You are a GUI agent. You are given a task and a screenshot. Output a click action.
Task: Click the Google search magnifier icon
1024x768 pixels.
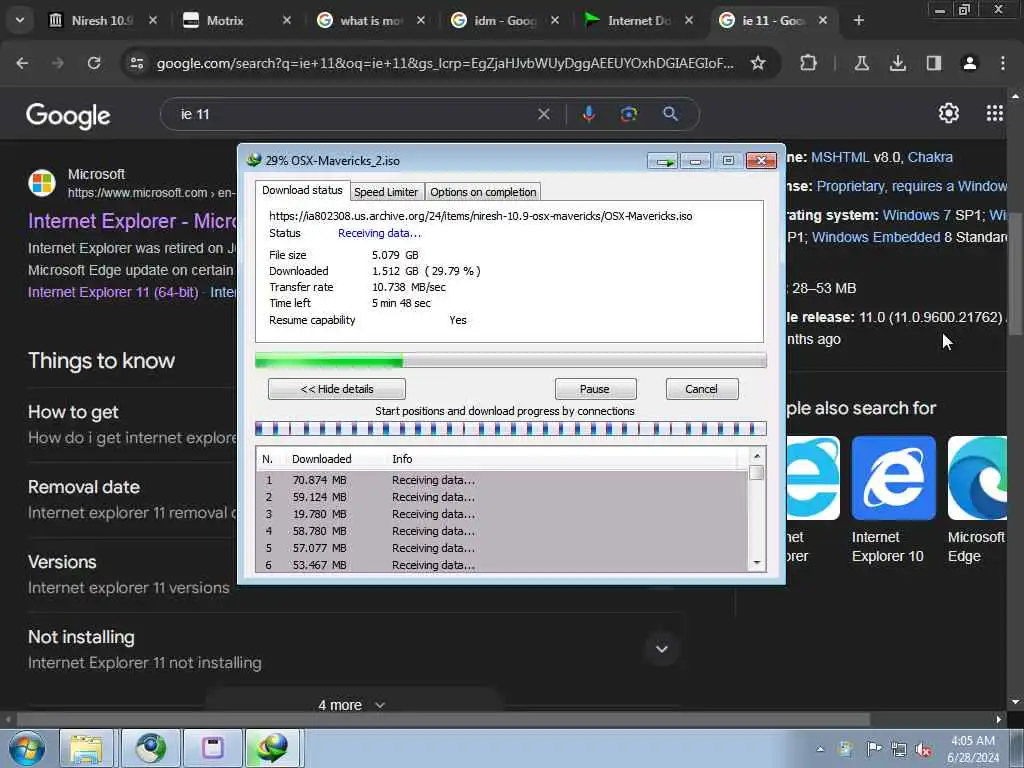[x=670, y=114]
